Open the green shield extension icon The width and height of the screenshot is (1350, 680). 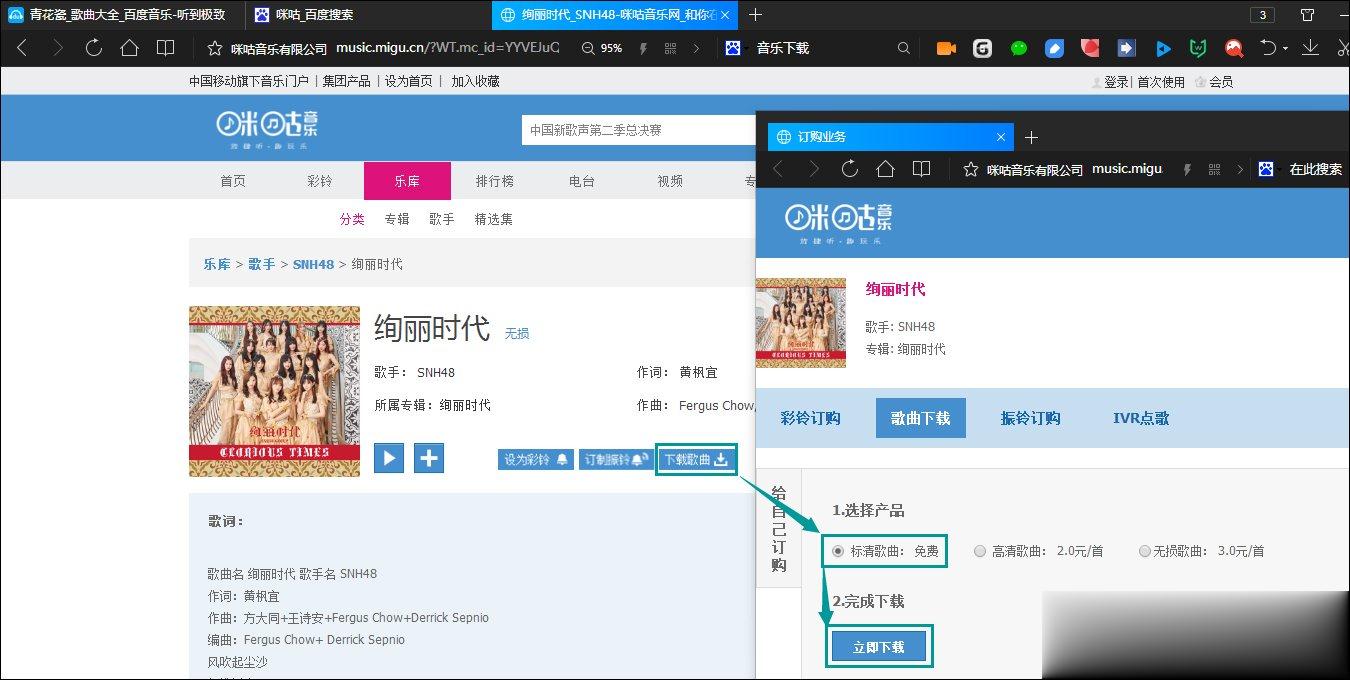coord(1197,48)
